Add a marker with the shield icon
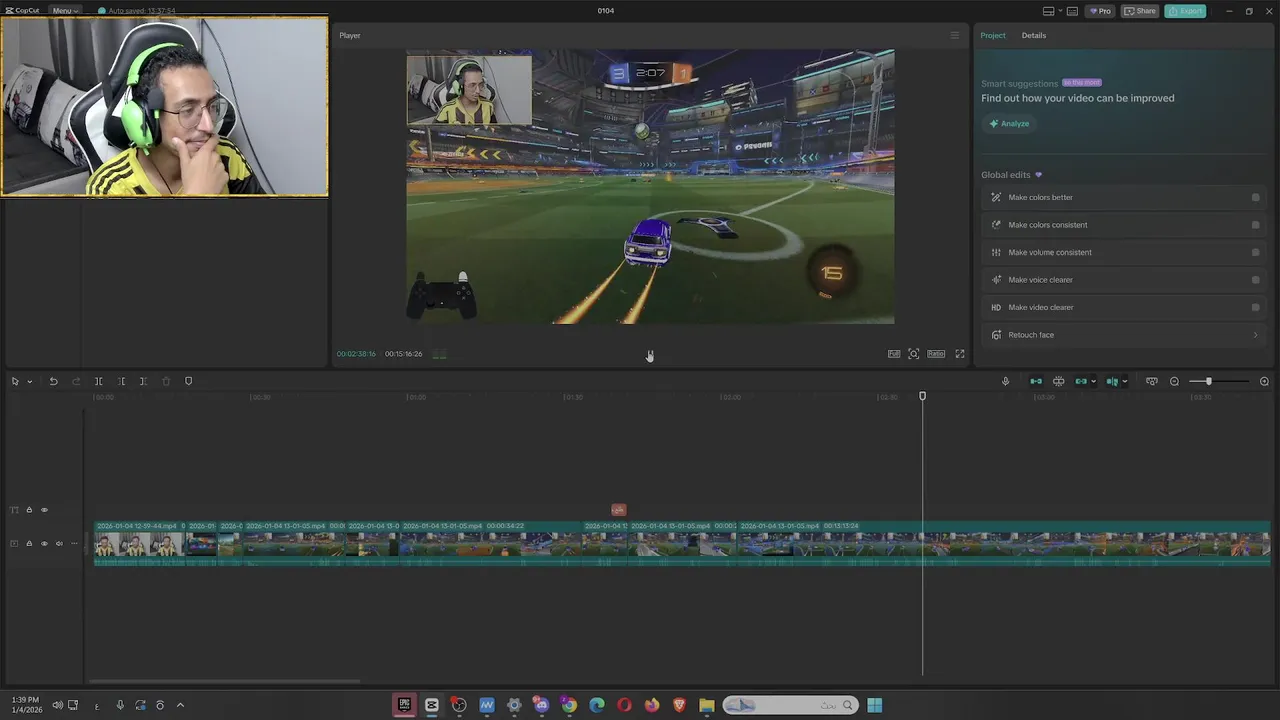Viewport: 1280px width, 720px height. click(188, 381)
